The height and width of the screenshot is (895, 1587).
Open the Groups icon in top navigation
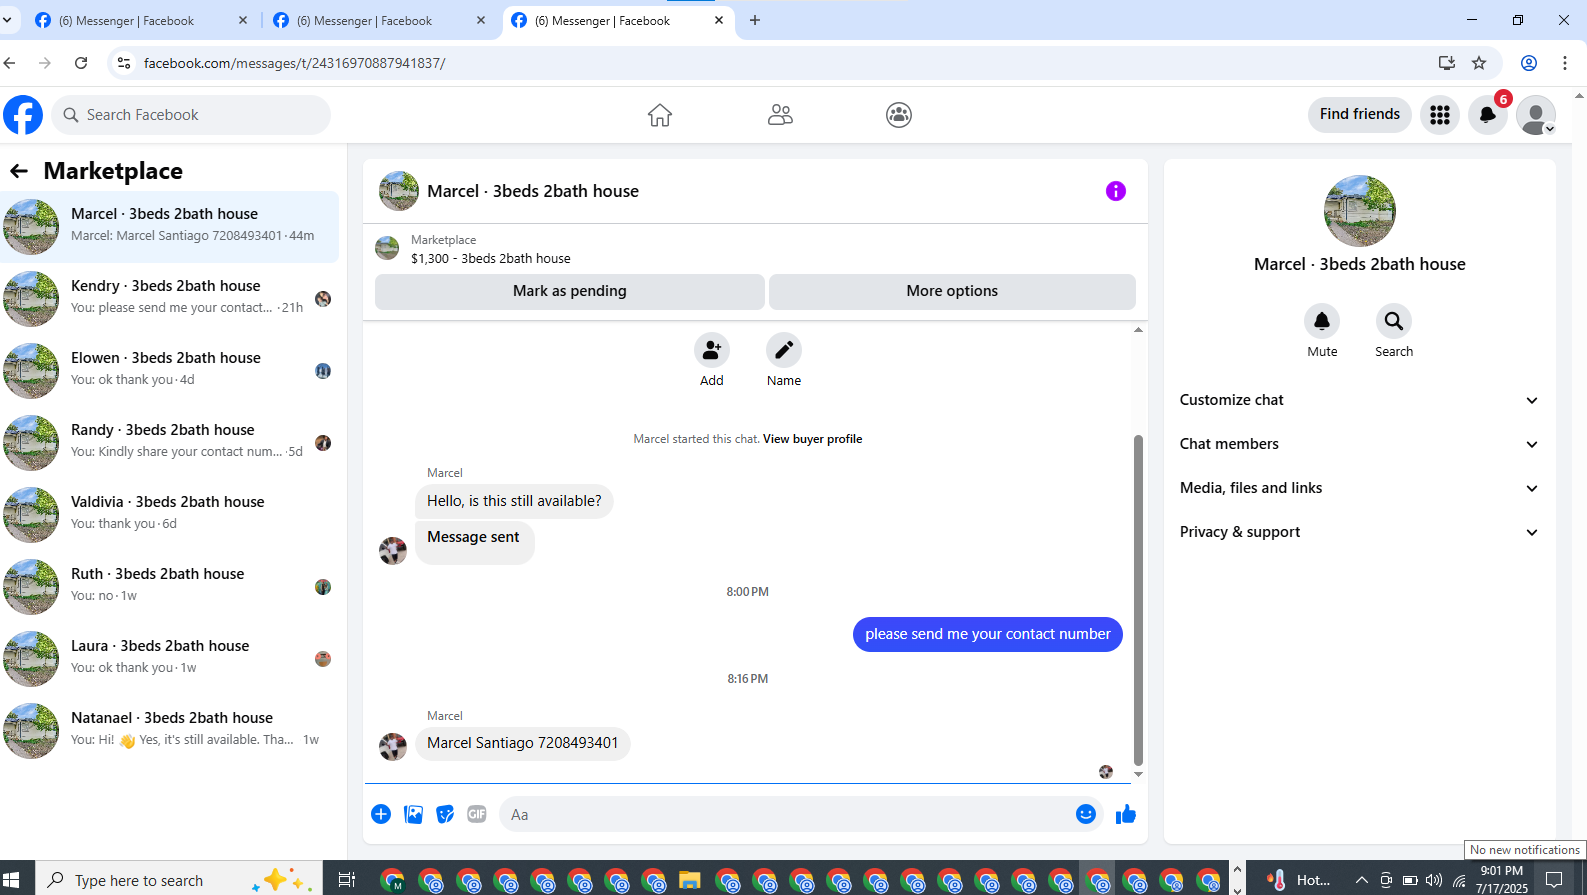pos(899,115)
